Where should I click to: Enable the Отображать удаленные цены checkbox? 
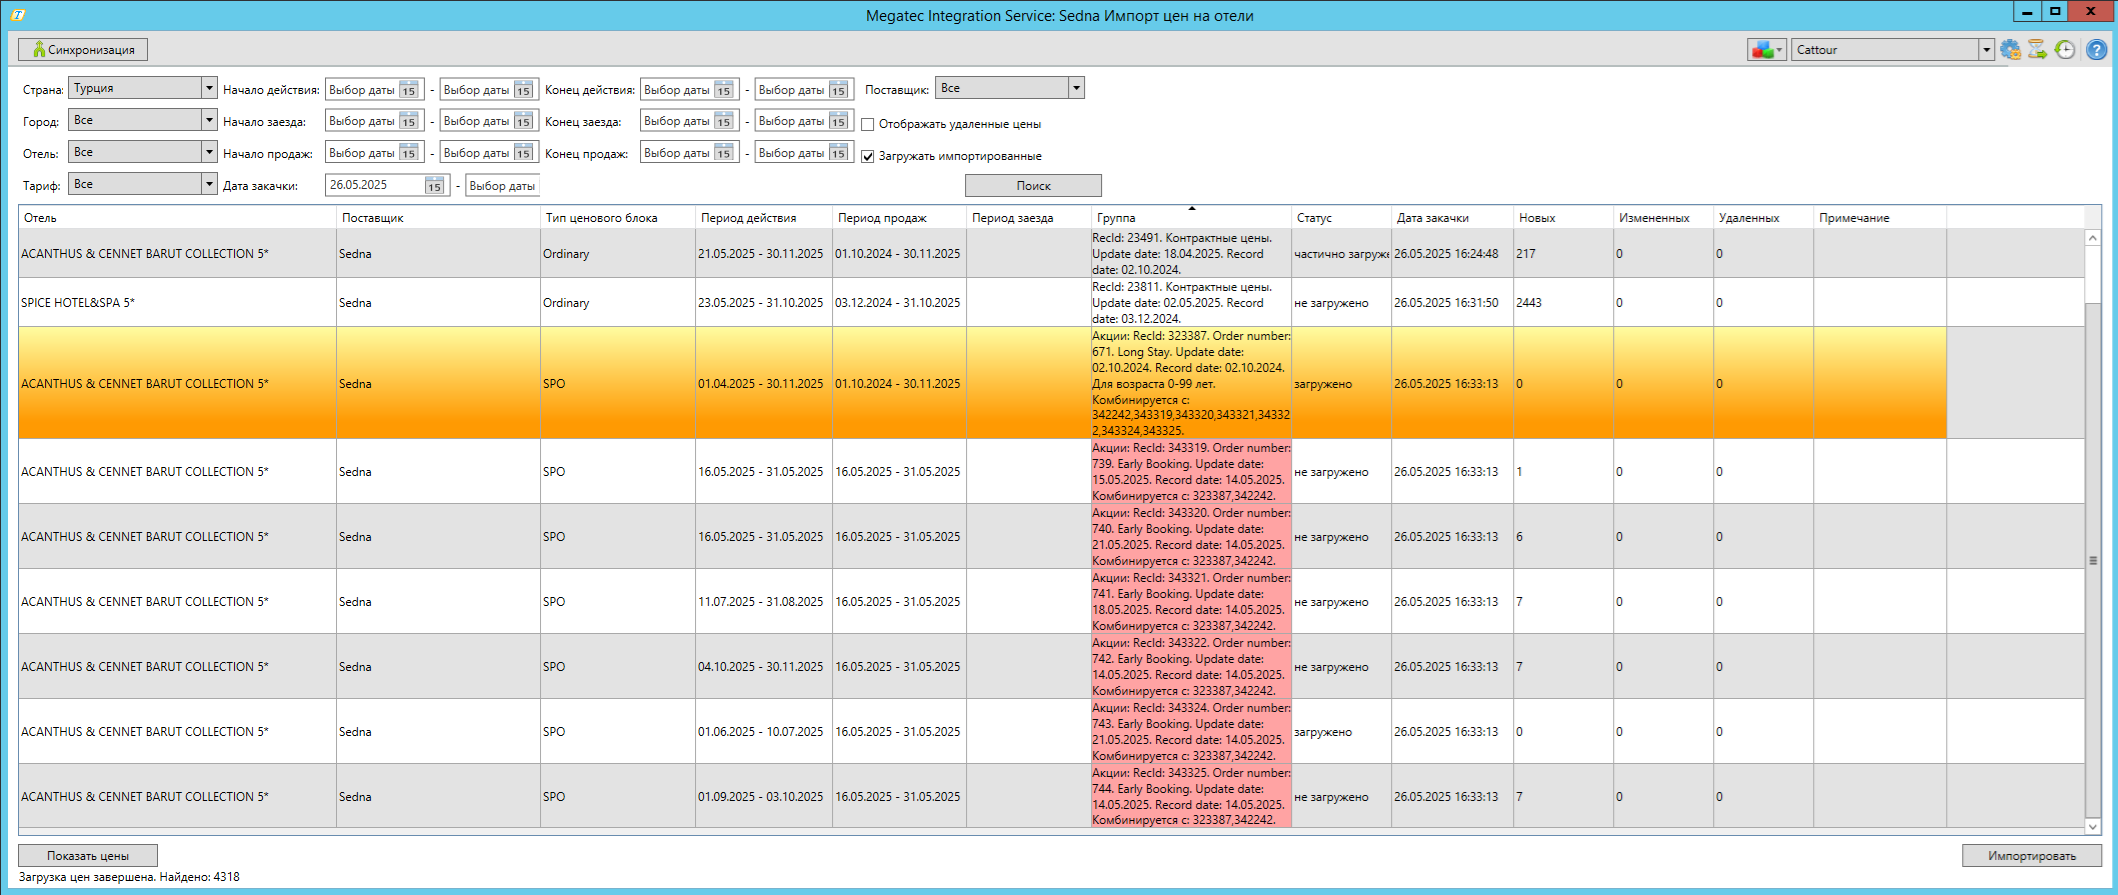click(x=868, y=125)
